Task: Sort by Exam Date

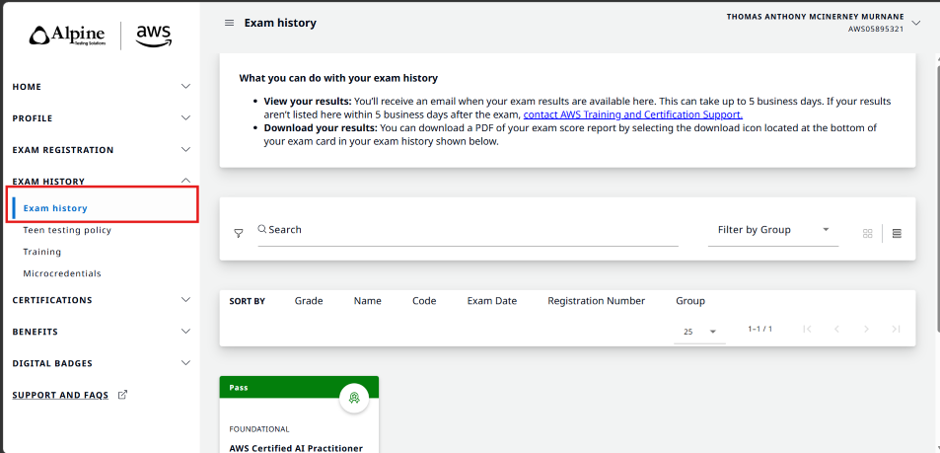Action: point(492,301)
